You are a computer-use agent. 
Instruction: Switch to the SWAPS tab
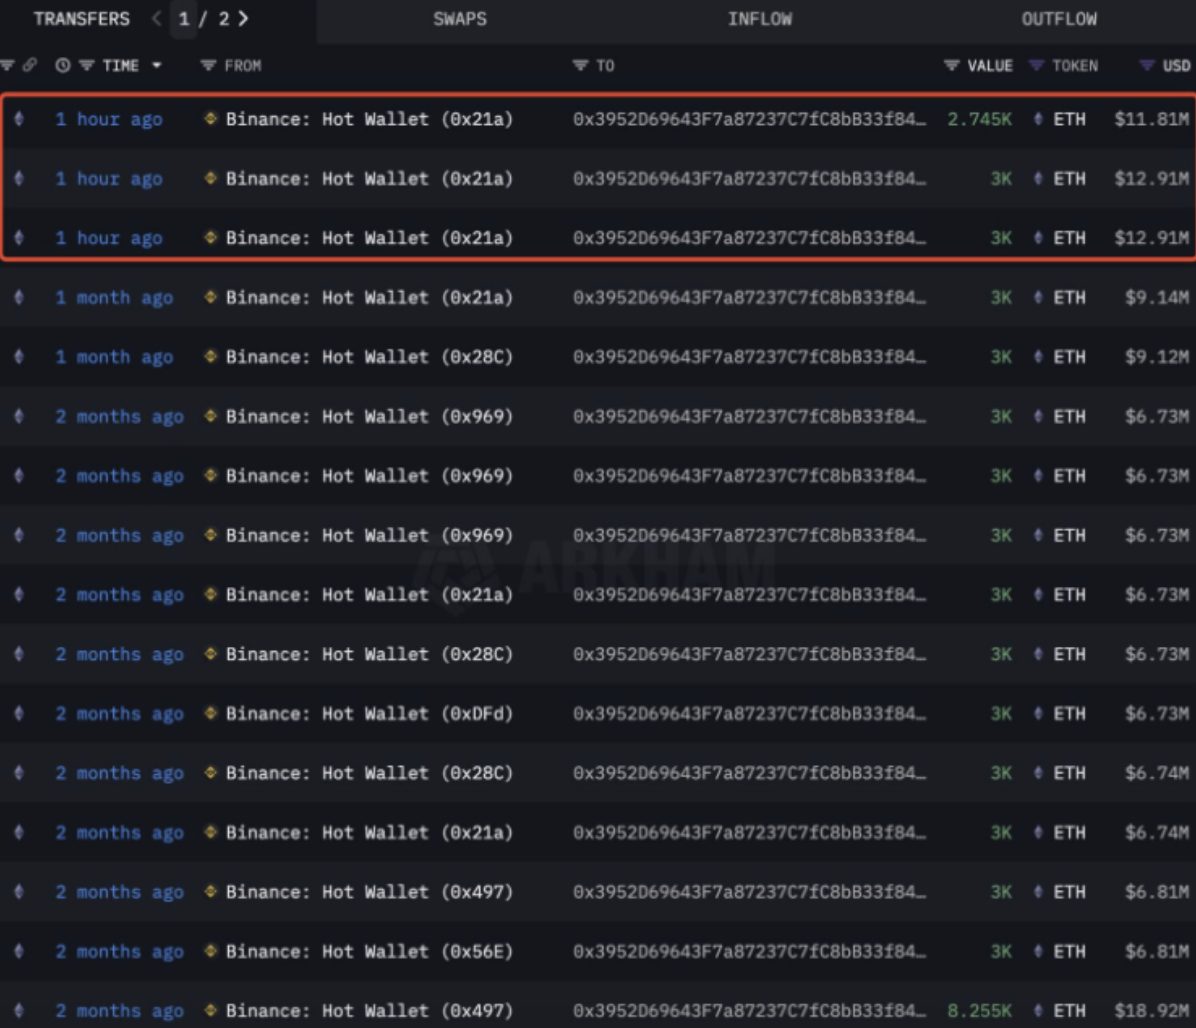pyautogui.click(x=459, y=18)
